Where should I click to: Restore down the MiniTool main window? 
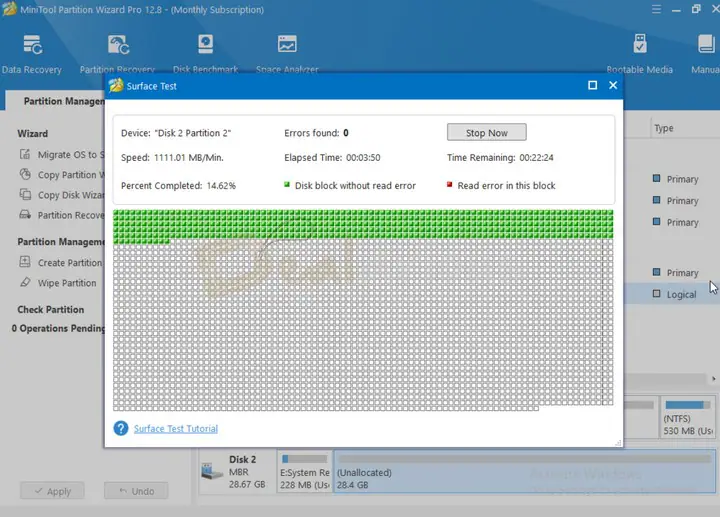coord(696,9)
